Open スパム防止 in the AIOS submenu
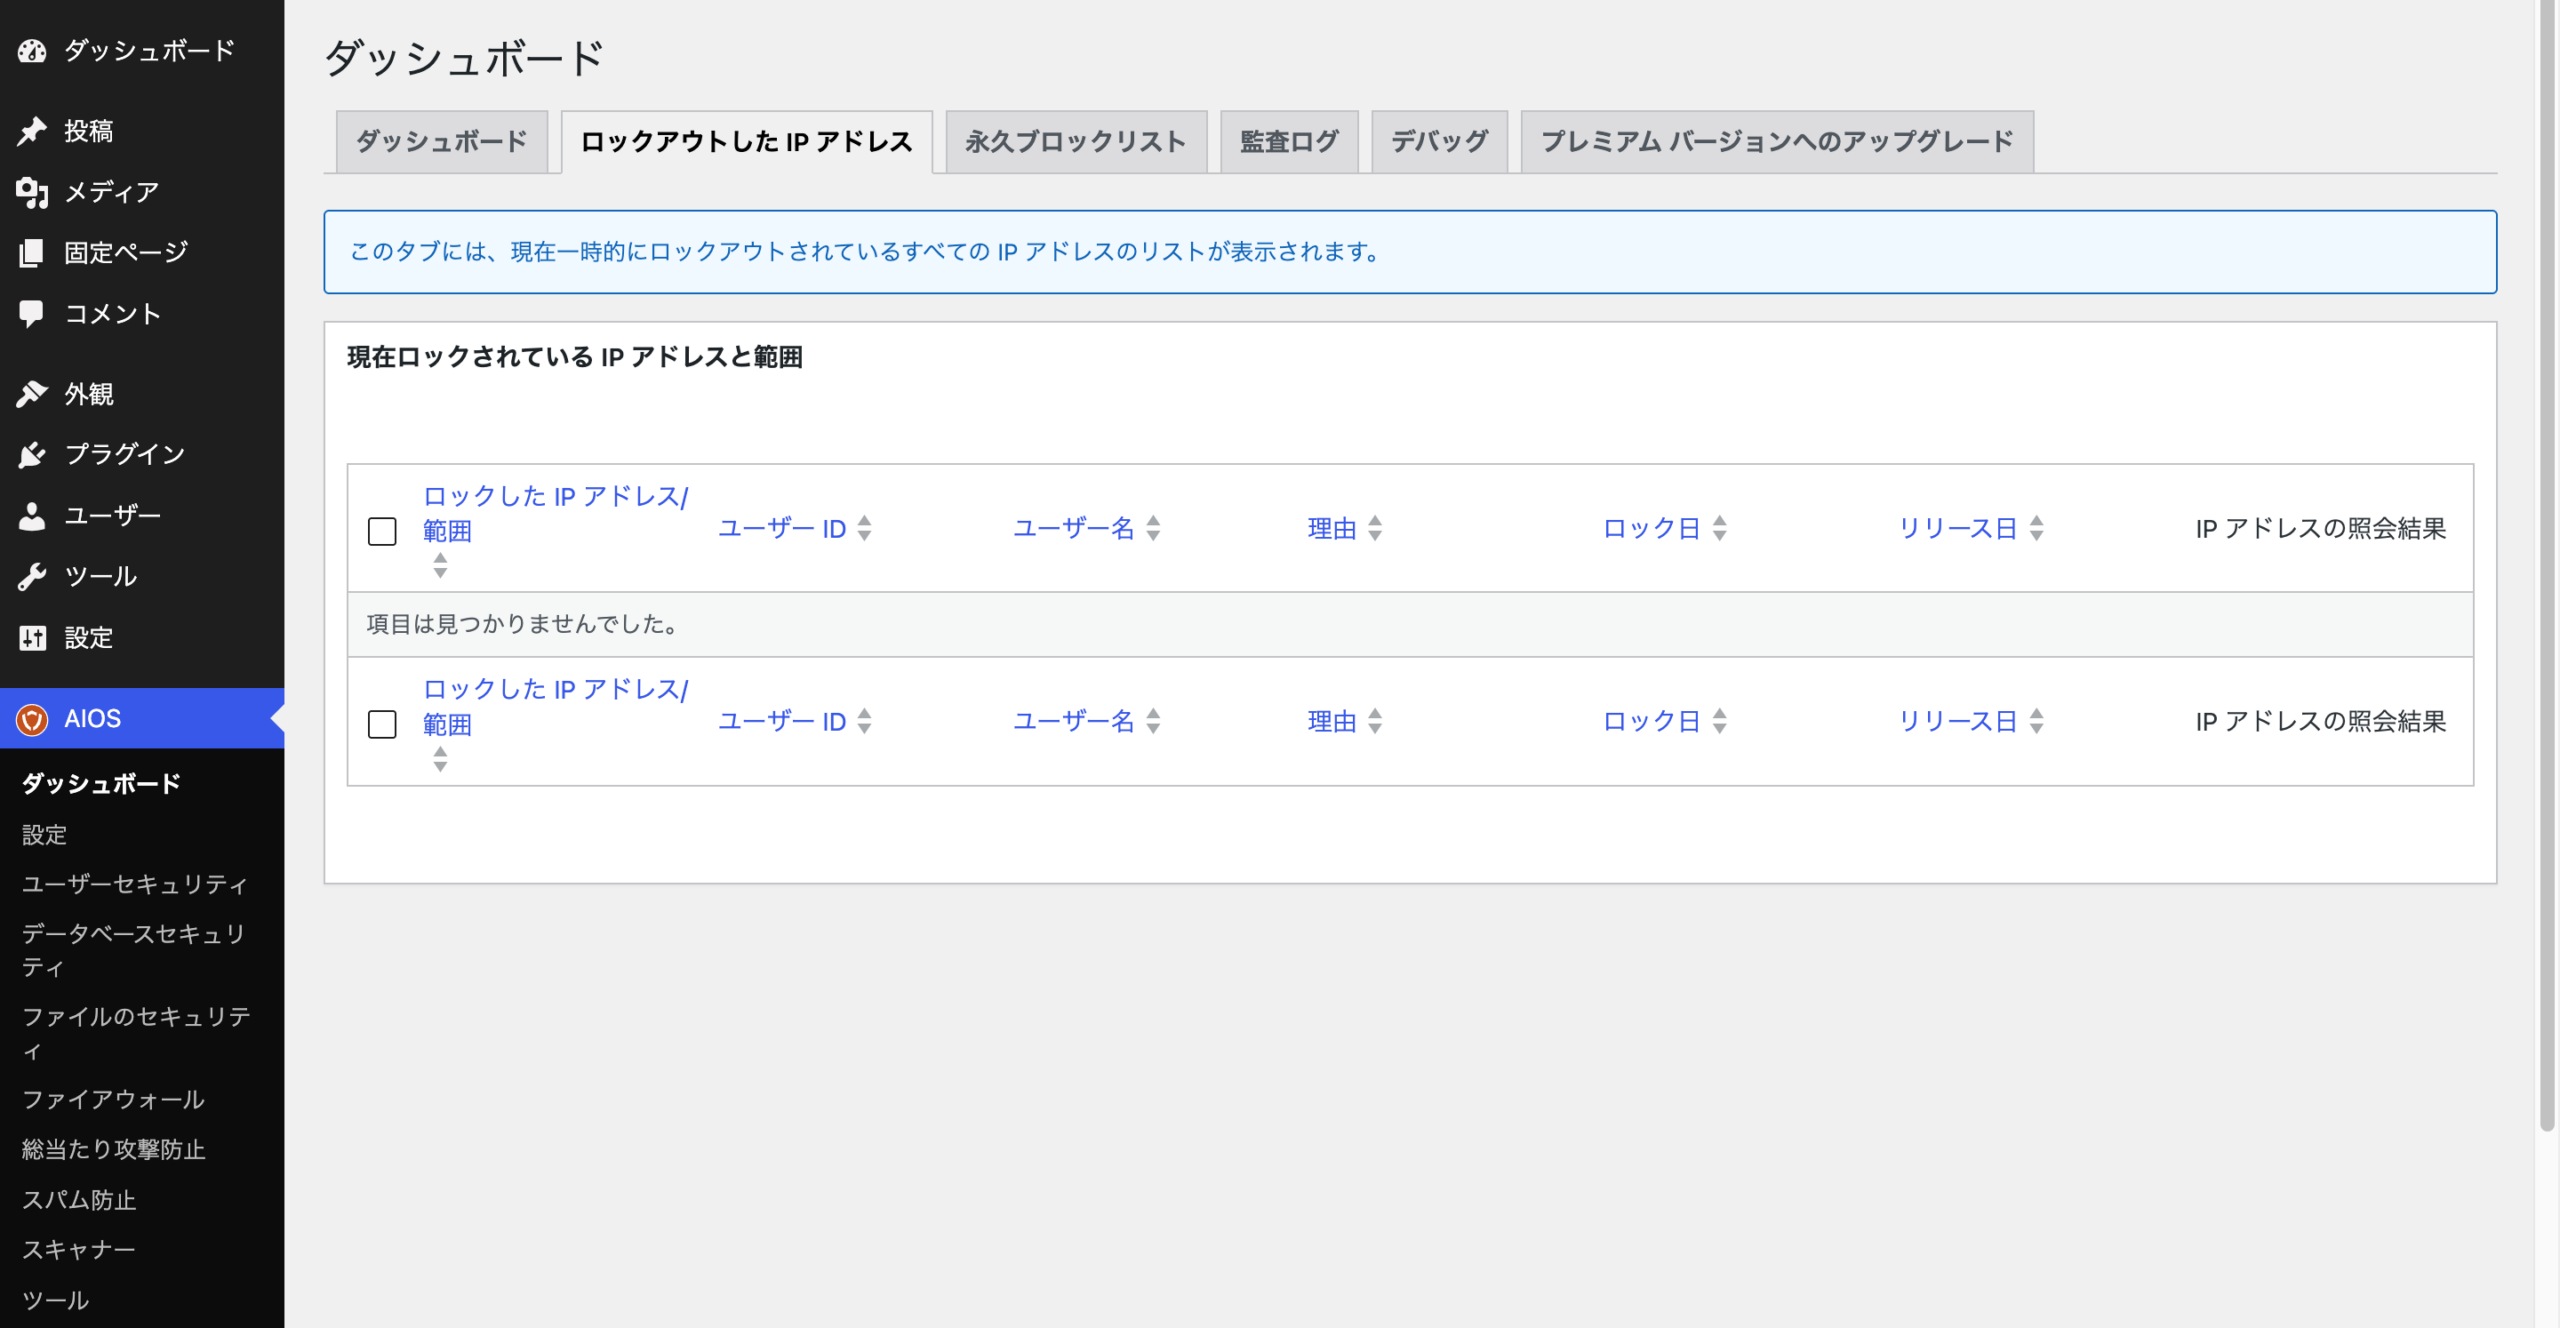The image size is (2560, 1328). tap(80, 1200)
